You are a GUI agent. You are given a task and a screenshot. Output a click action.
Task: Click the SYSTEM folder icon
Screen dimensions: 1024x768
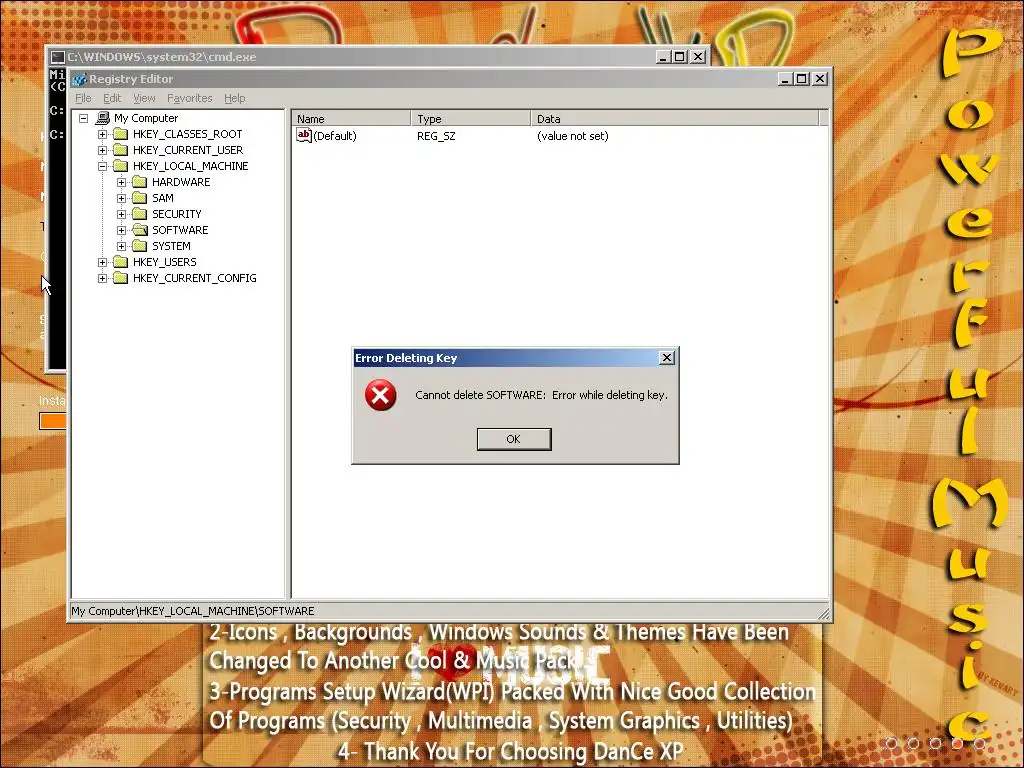tap(140, 246)
